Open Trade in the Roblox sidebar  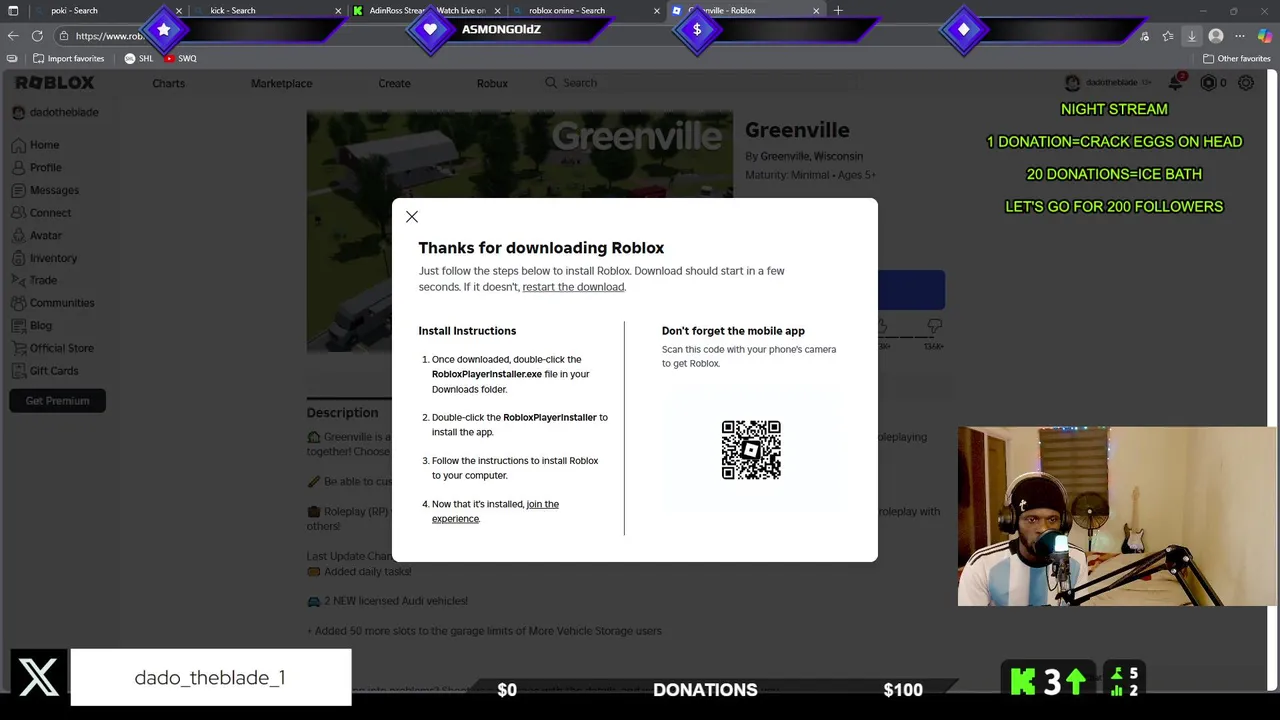34,280
